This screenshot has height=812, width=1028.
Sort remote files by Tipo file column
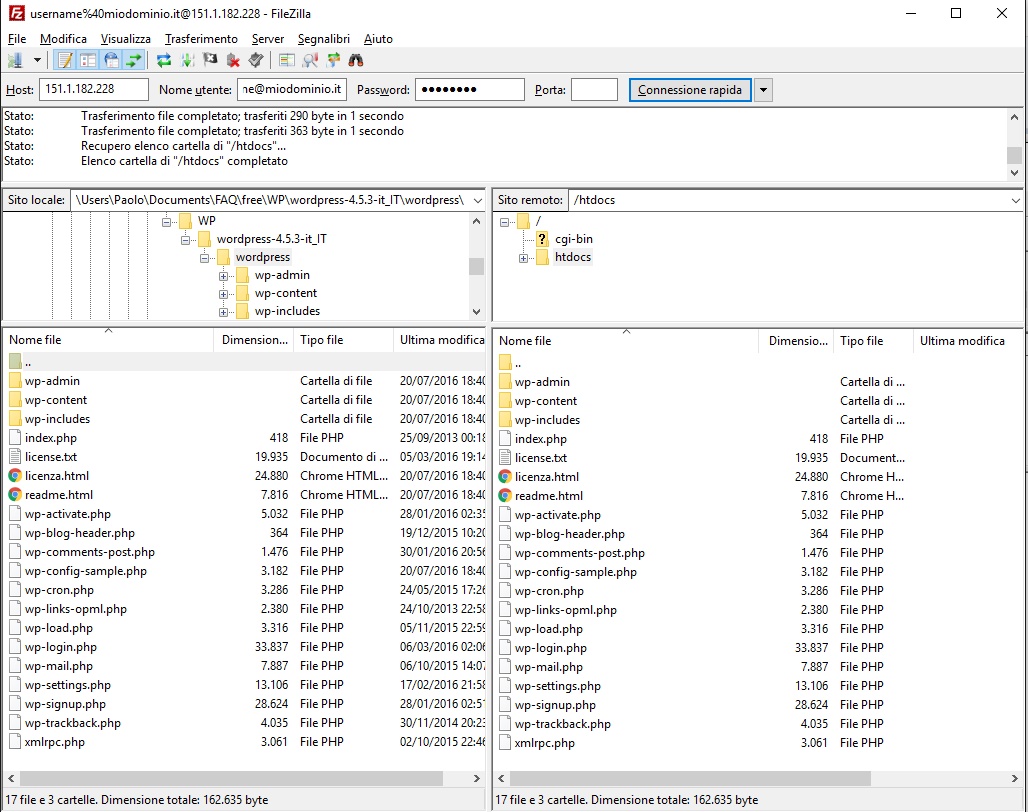[873, 341]
